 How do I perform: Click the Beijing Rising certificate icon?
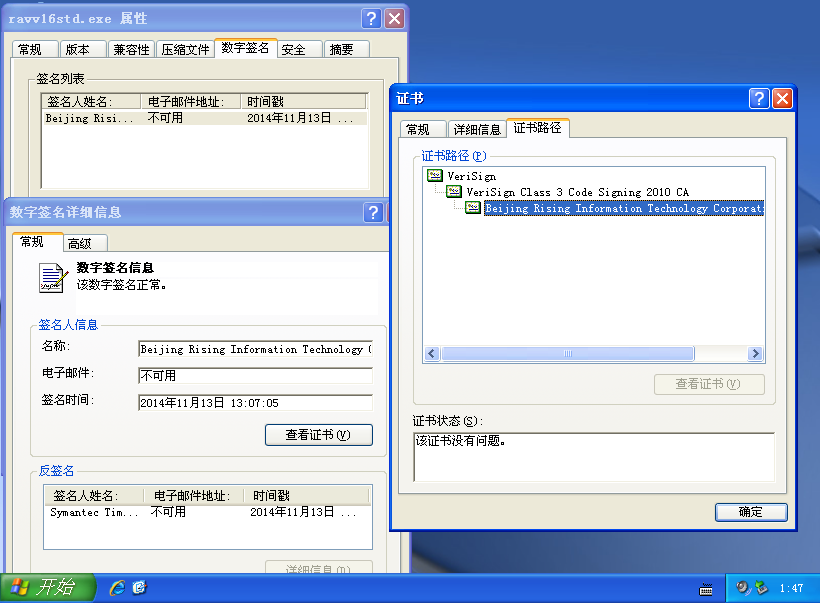point(473,208)
